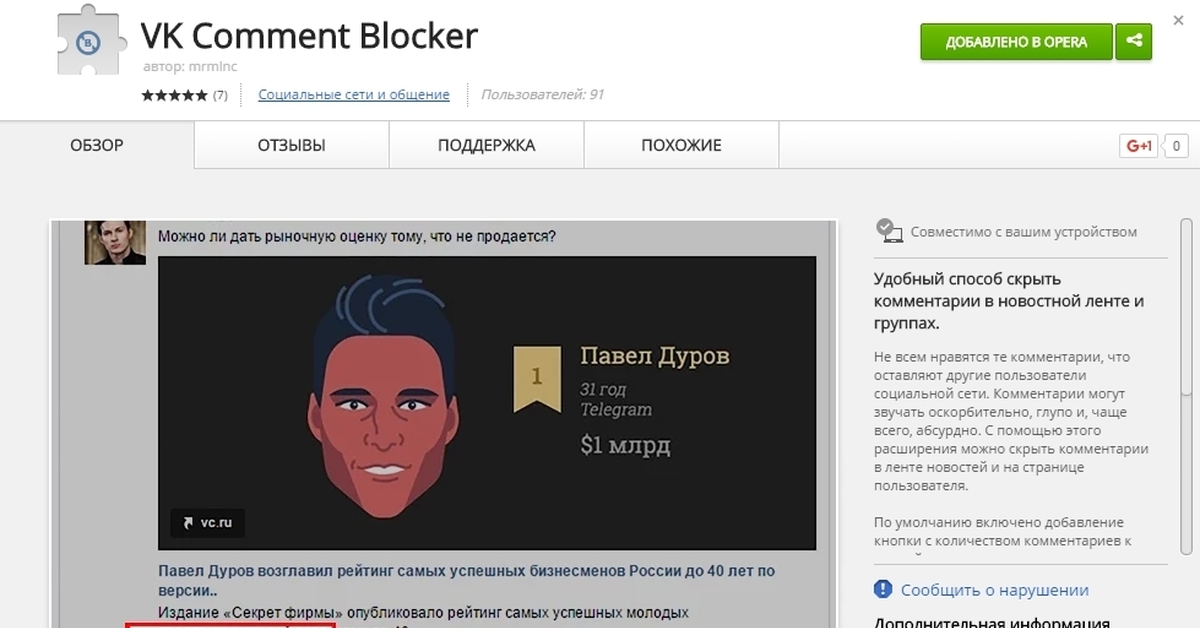
Task: Click the G+1 button
Action: (1139, 146)
